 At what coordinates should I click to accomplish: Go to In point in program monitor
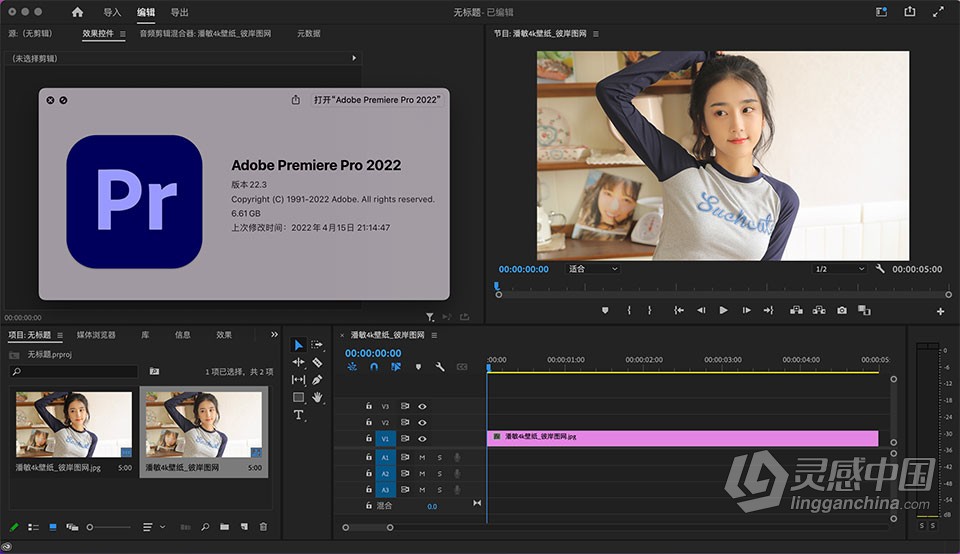[x=678, y=310]
